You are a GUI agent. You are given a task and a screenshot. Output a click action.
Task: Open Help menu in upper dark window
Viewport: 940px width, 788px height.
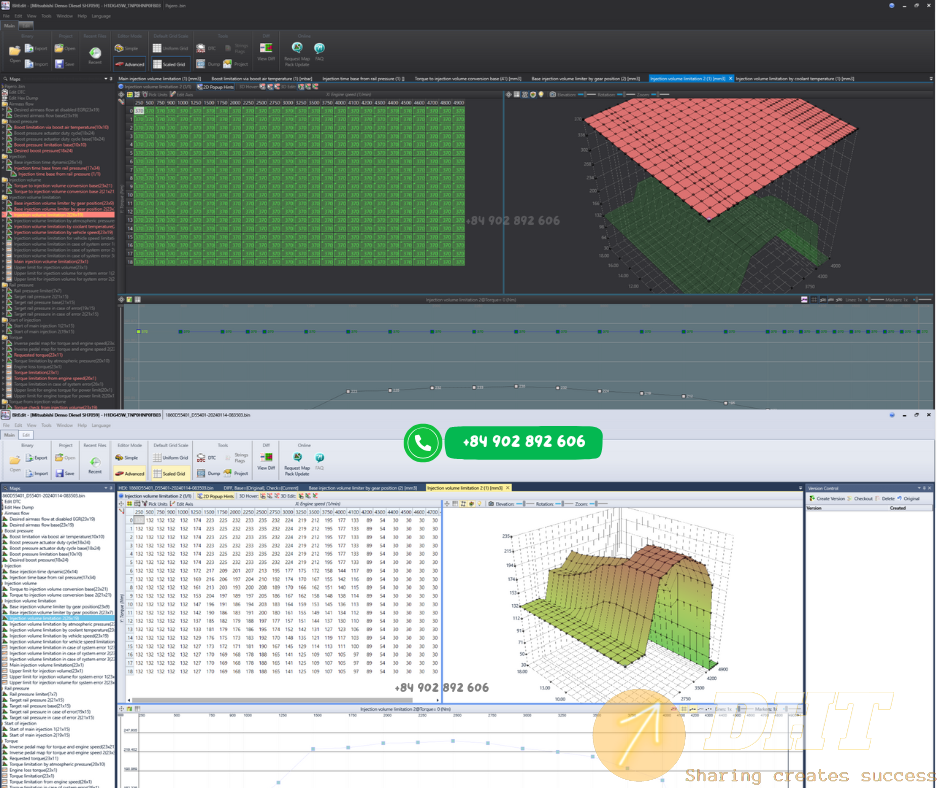(x=82, y=16)
